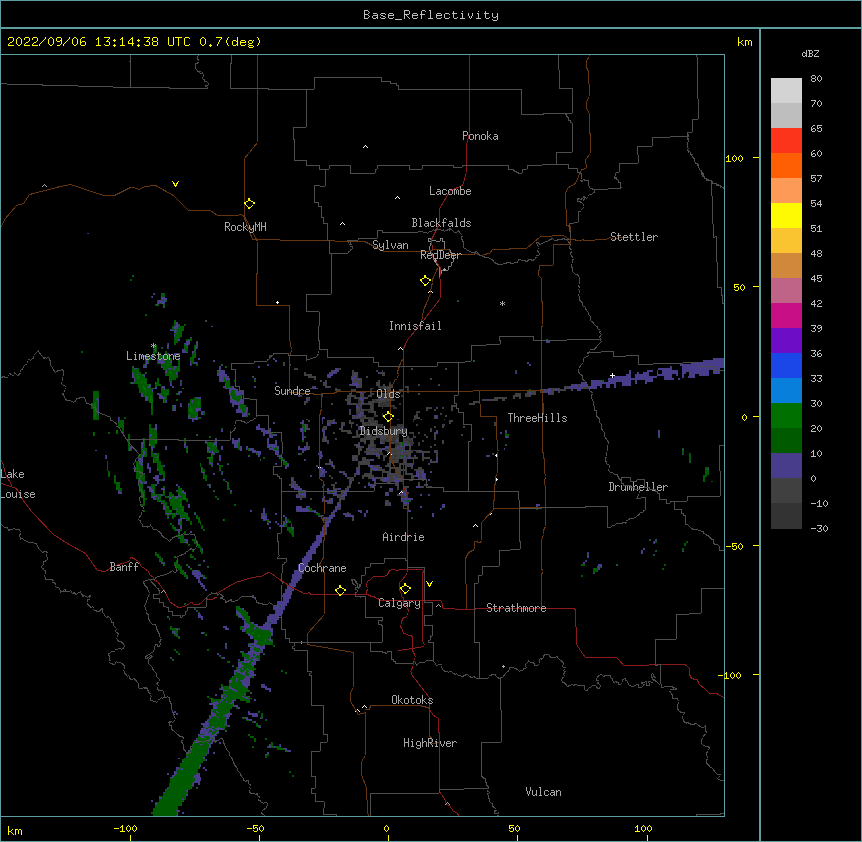Viewport: 862px width, 842px height.
Task: Click the grey 70 dBZ color swatch
Action: pos(786,115)
